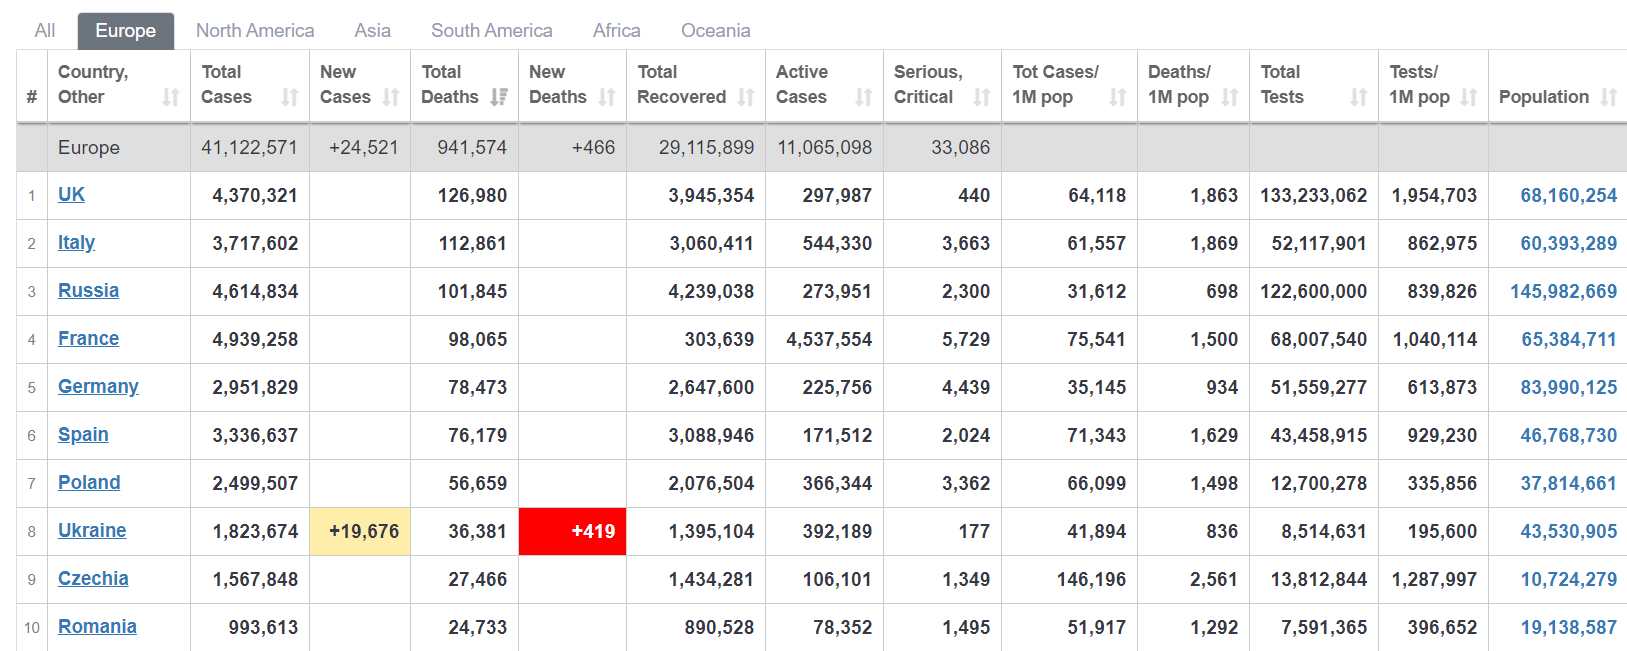Sort by Total Tests arrow icon

point(1359,97)
